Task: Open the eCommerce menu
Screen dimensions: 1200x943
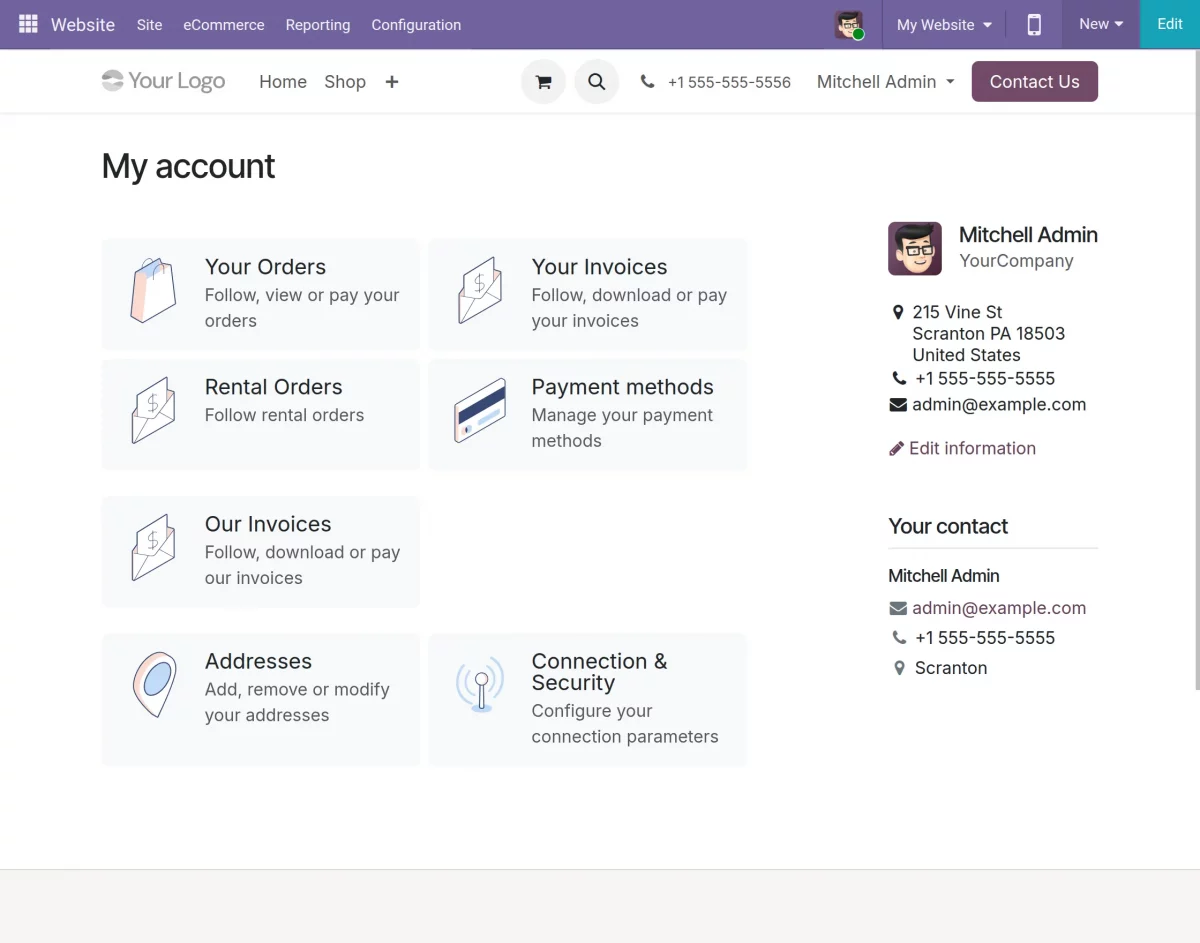Action: click(224, 25)
